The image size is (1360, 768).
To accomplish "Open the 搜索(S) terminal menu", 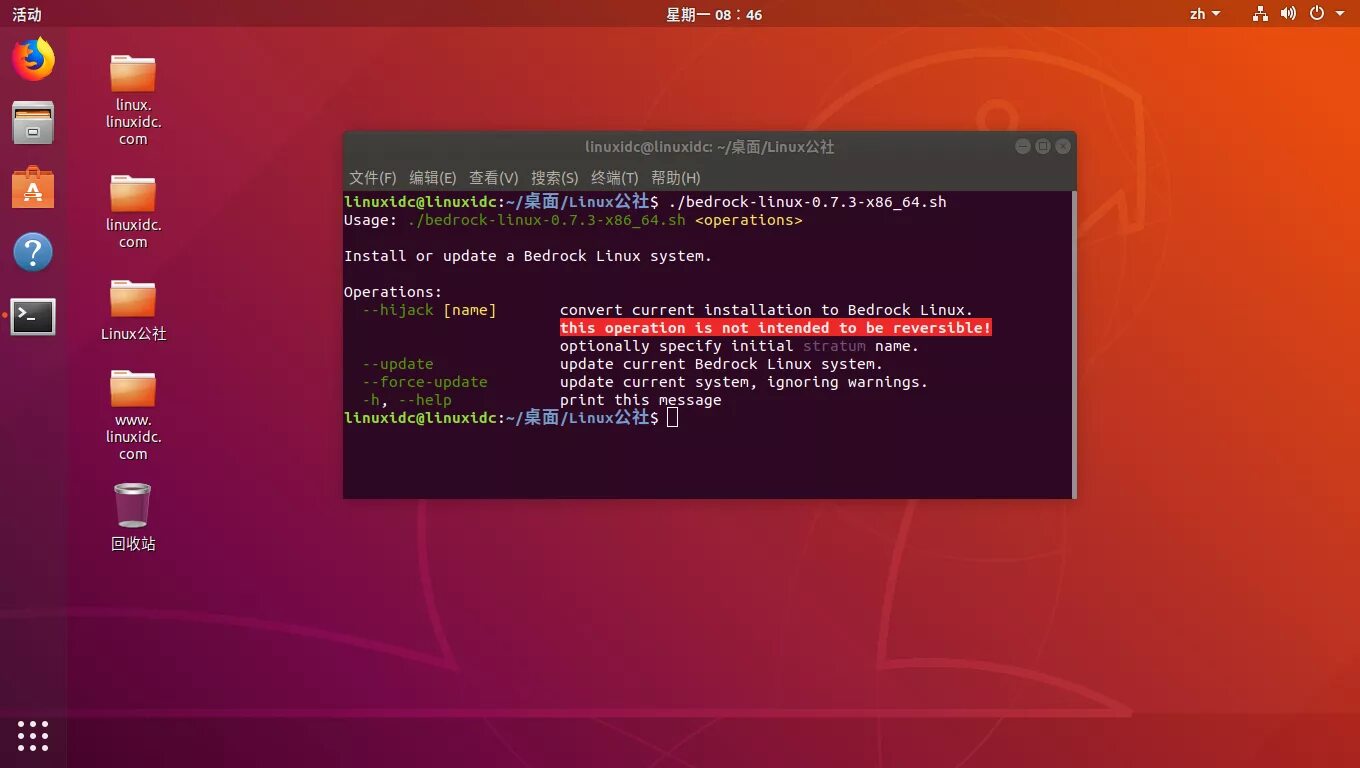I will (x=554, y=177).
